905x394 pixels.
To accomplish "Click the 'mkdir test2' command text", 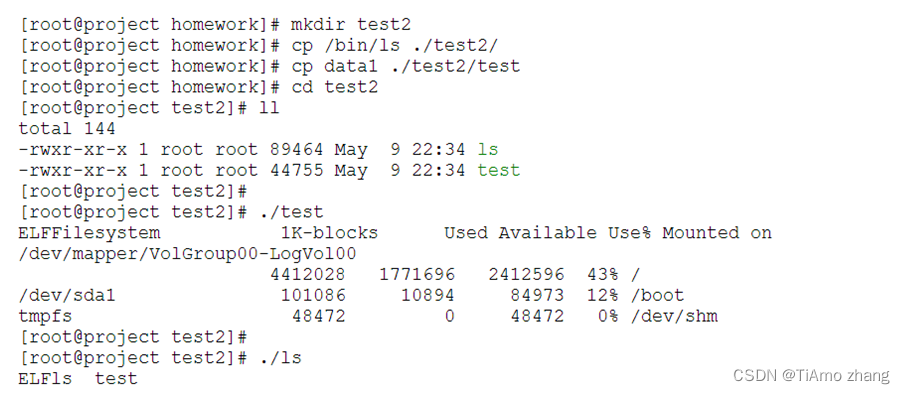I will [x=351, y=25].
